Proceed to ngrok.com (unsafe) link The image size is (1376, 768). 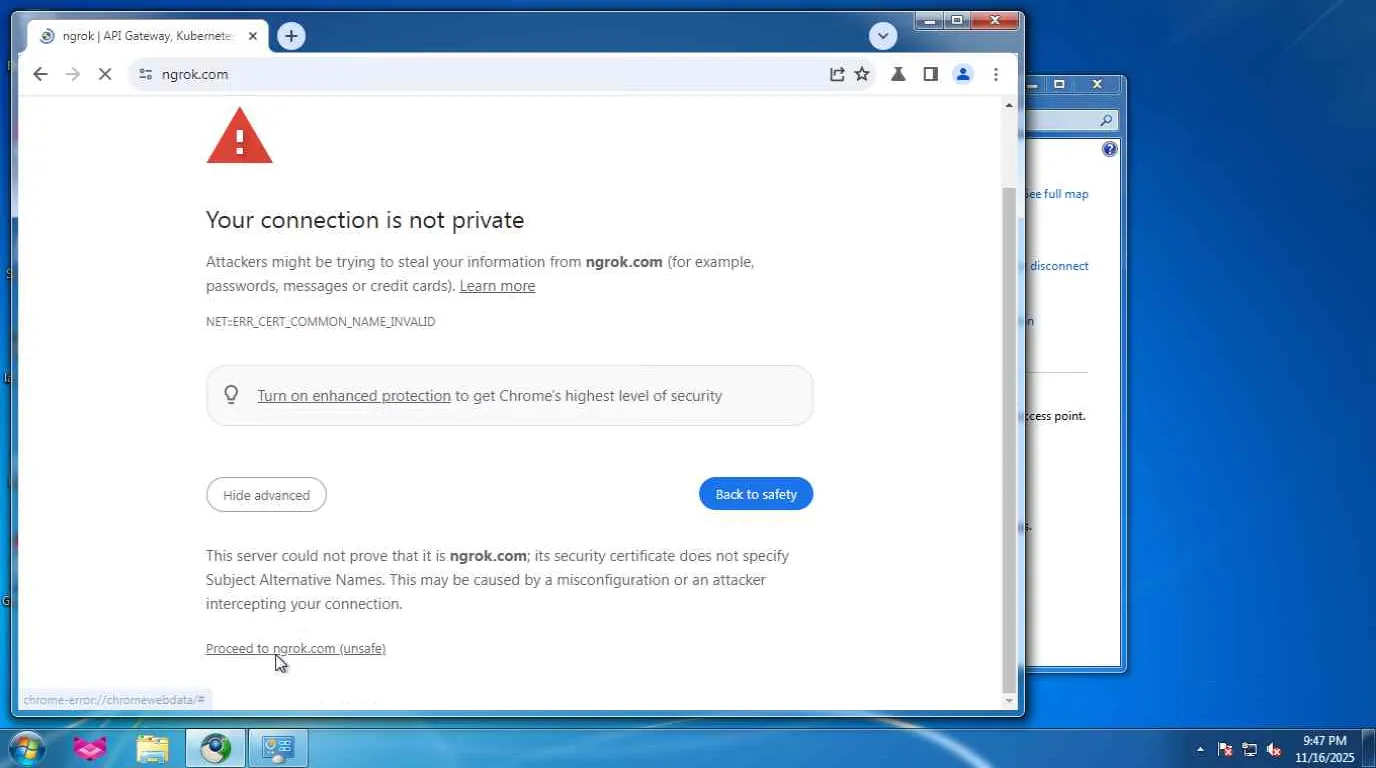point(296,649)
